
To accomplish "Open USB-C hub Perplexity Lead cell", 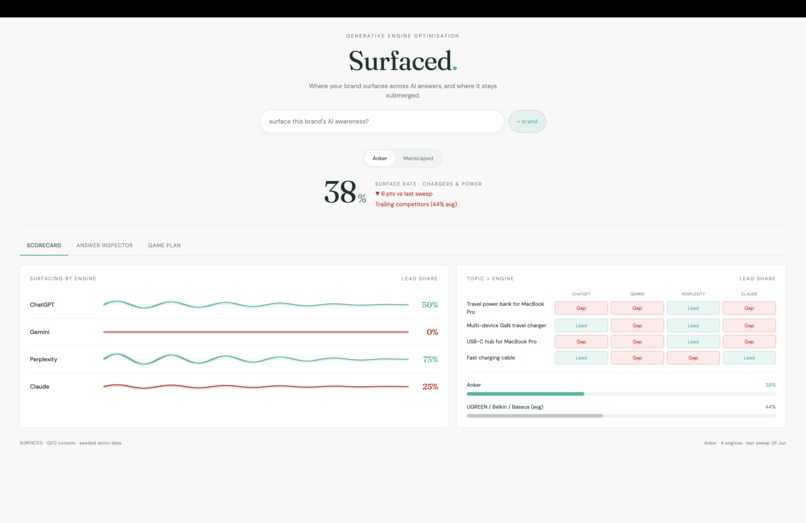I will 693,341.
